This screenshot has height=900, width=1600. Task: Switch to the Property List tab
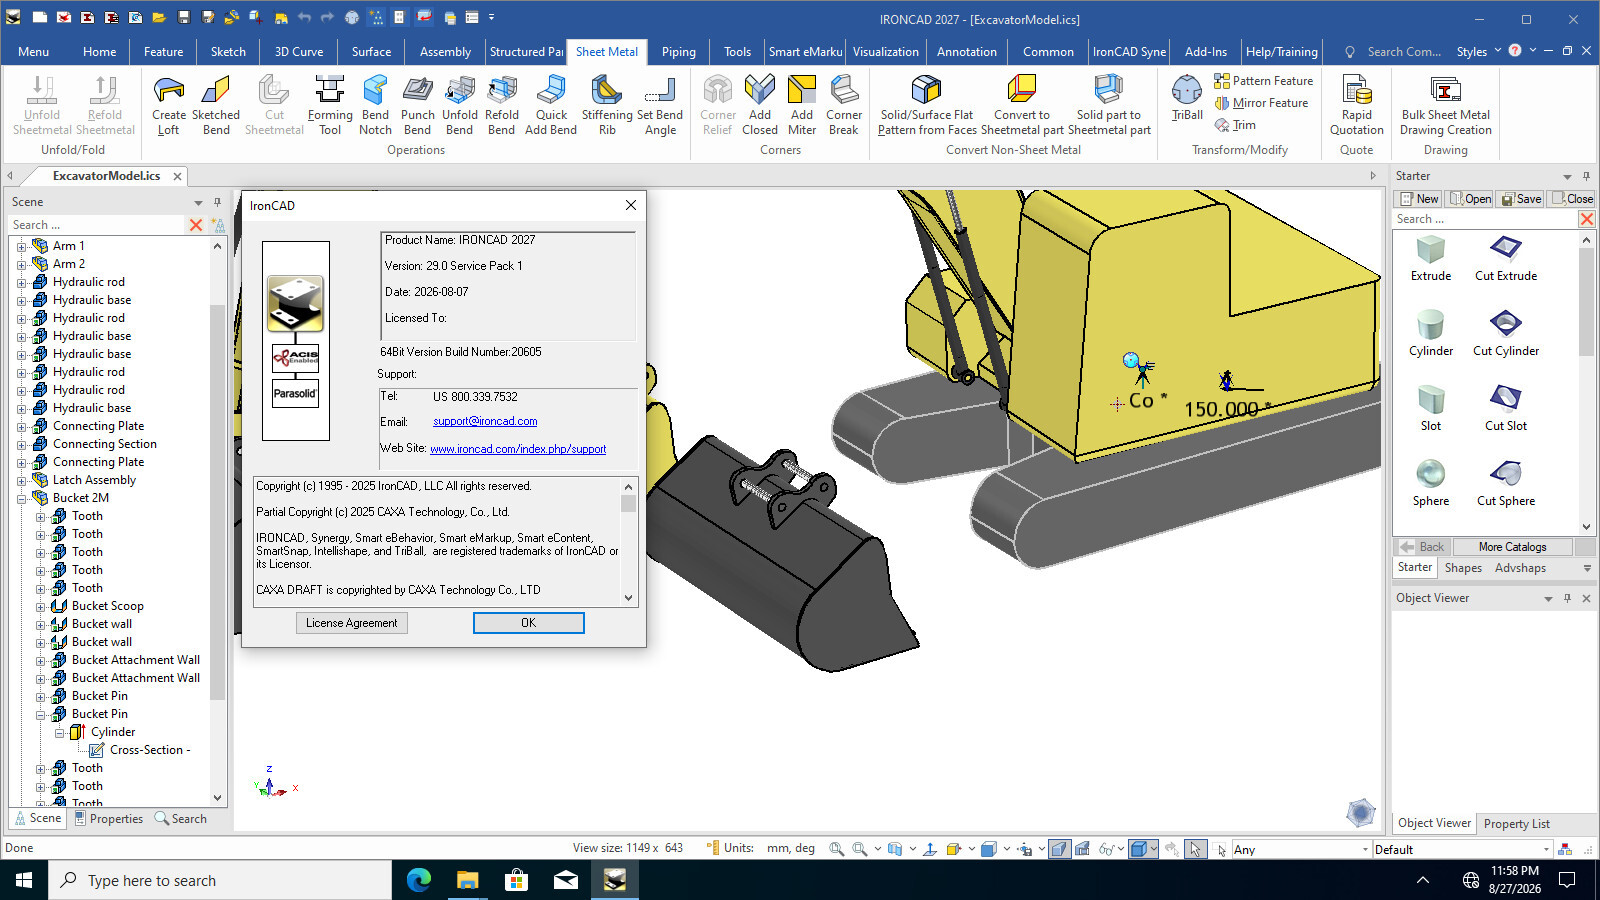[x=1516, y=824]
